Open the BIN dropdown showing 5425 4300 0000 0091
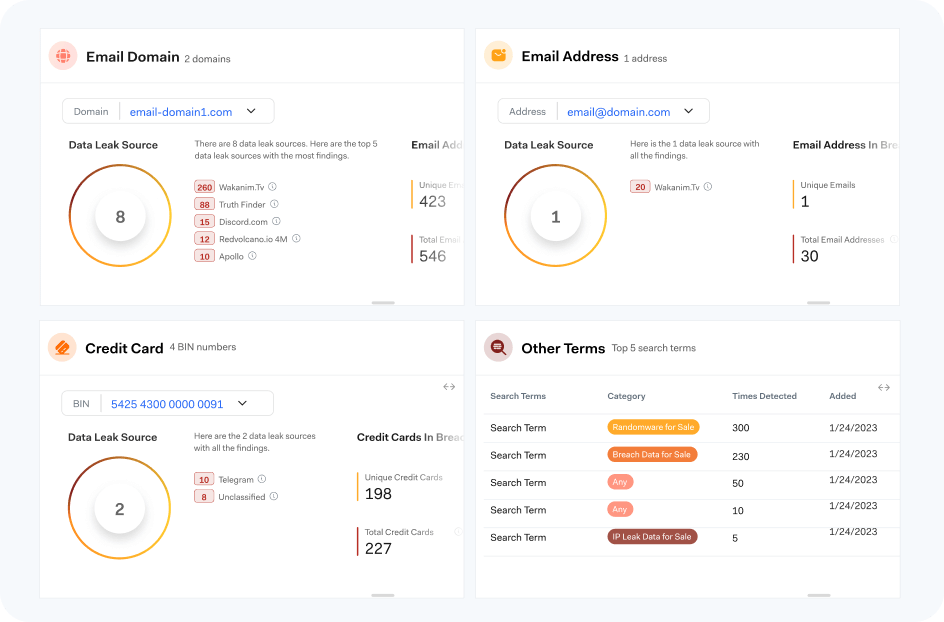 pyautogui.click(x=167, y=403)
